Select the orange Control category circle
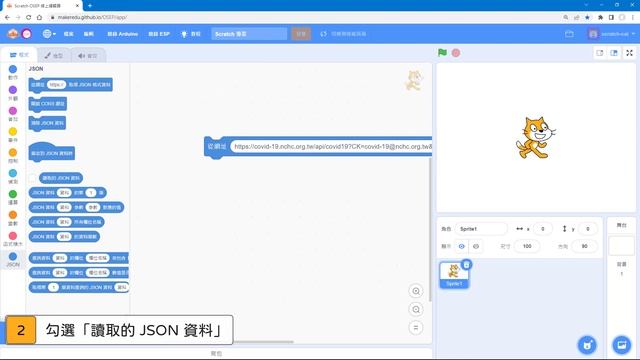The width and height of the screenshot is (640, 360). [x=13, y=152]
